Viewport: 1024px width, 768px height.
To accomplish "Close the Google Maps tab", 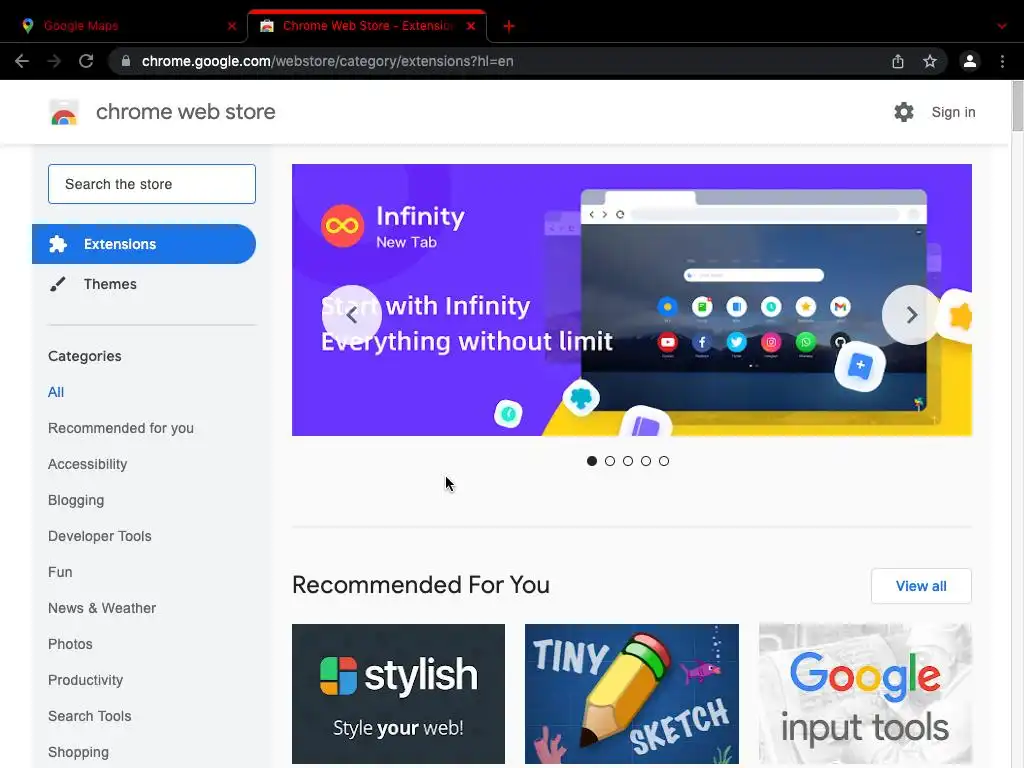I will [232, 26].
